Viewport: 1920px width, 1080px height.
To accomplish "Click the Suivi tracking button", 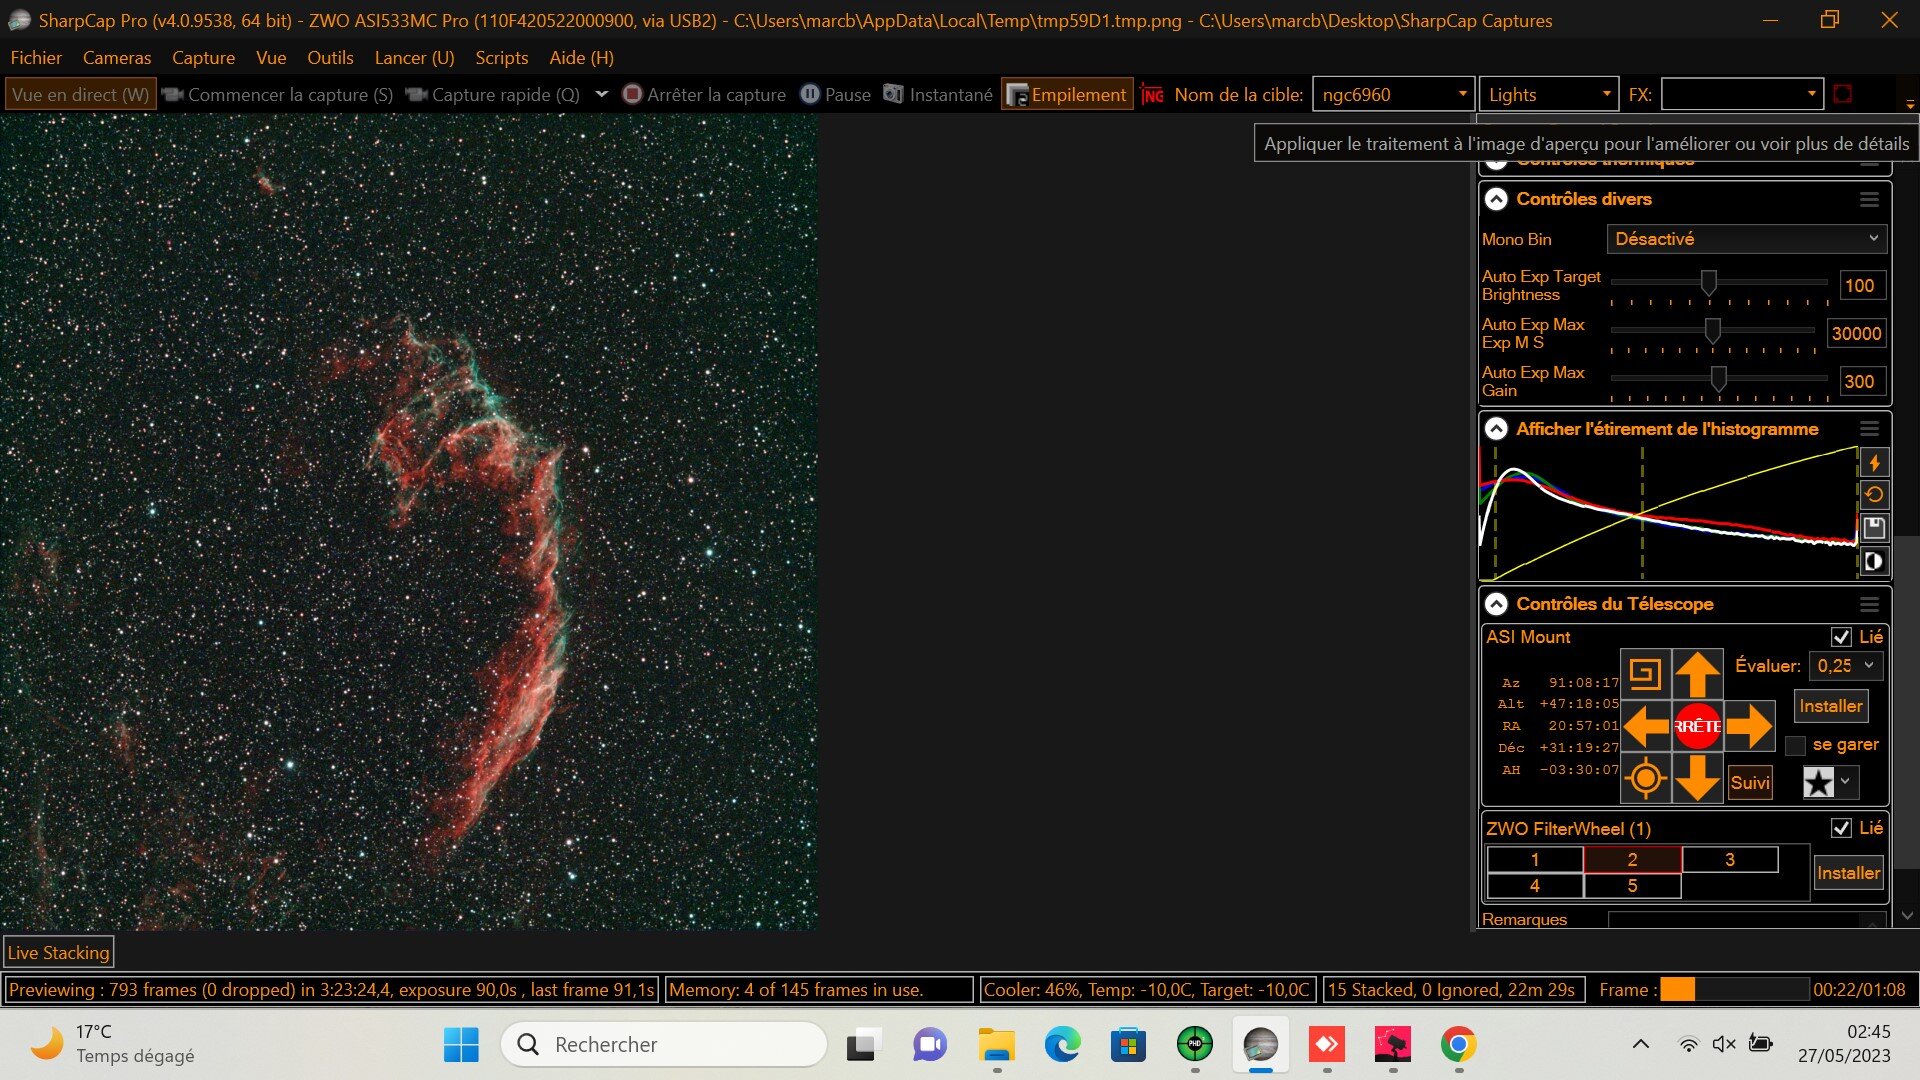I will coord(1749,782).
